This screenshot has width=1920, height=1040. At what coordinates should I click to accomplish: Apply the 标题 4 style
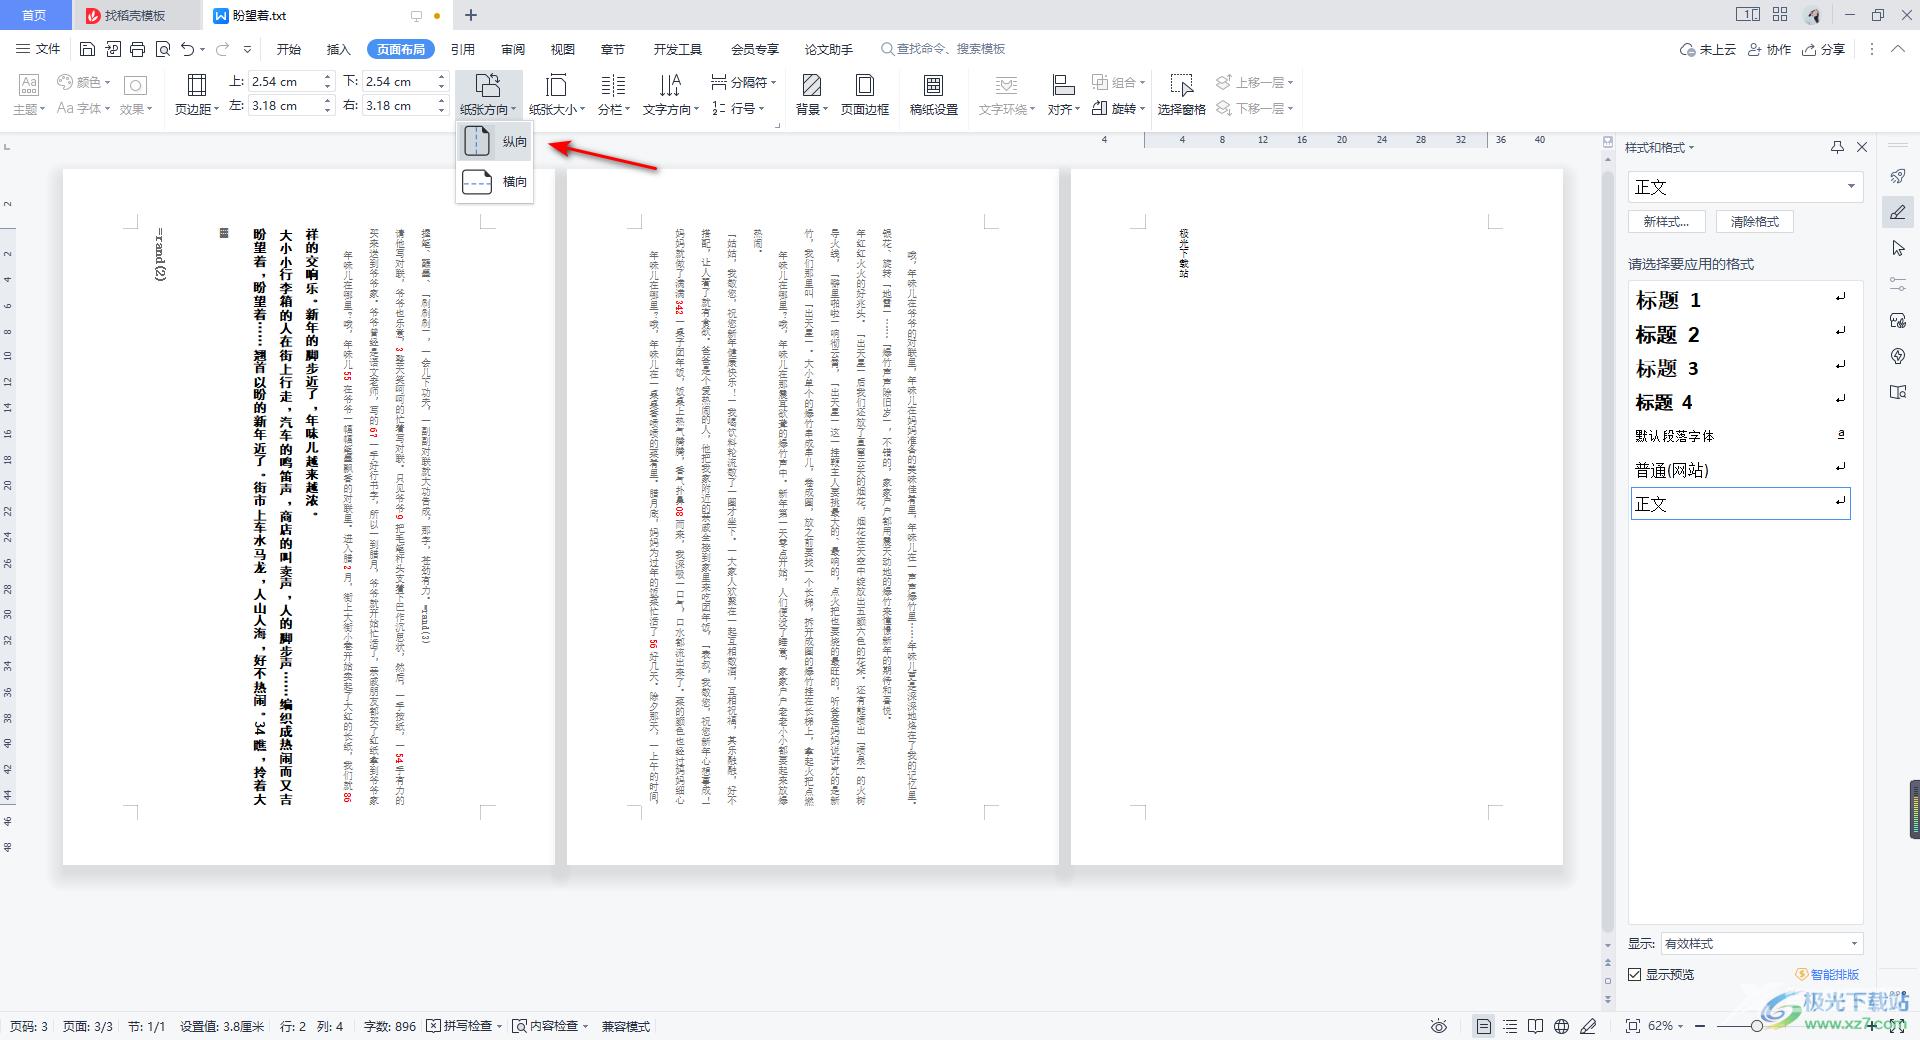(x=1741, y=402)
